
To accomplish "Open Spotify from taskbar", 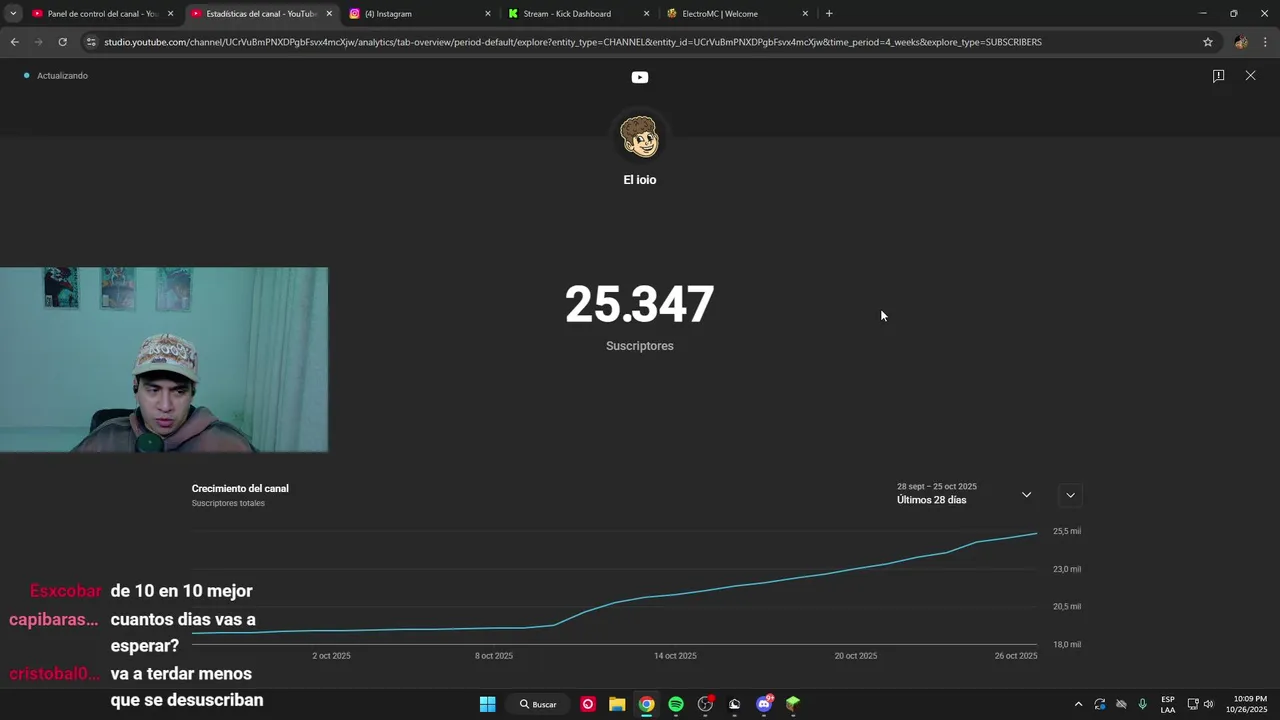I will pyautogui.click(x=676, y=704).
